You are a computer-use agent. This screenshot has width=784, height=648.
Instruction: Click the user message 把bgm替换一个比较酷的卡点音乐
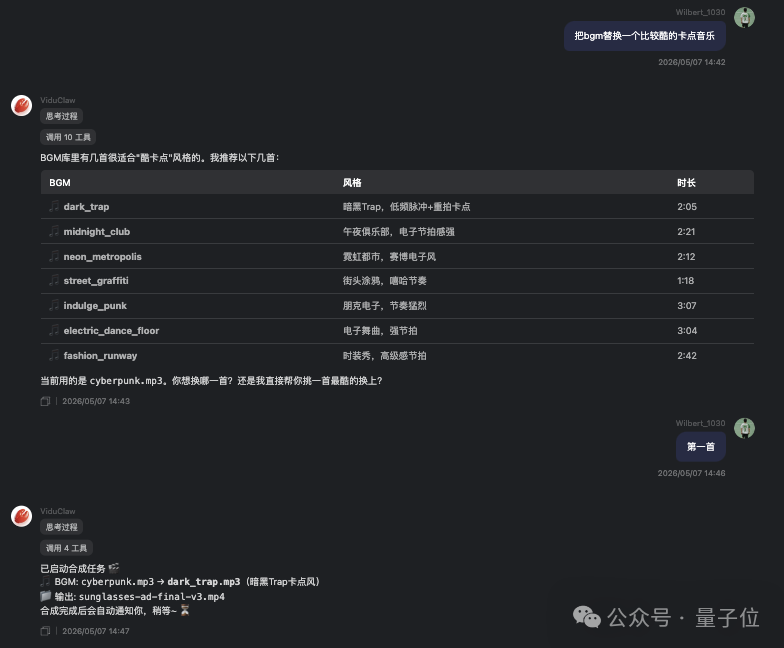point(644,36)
